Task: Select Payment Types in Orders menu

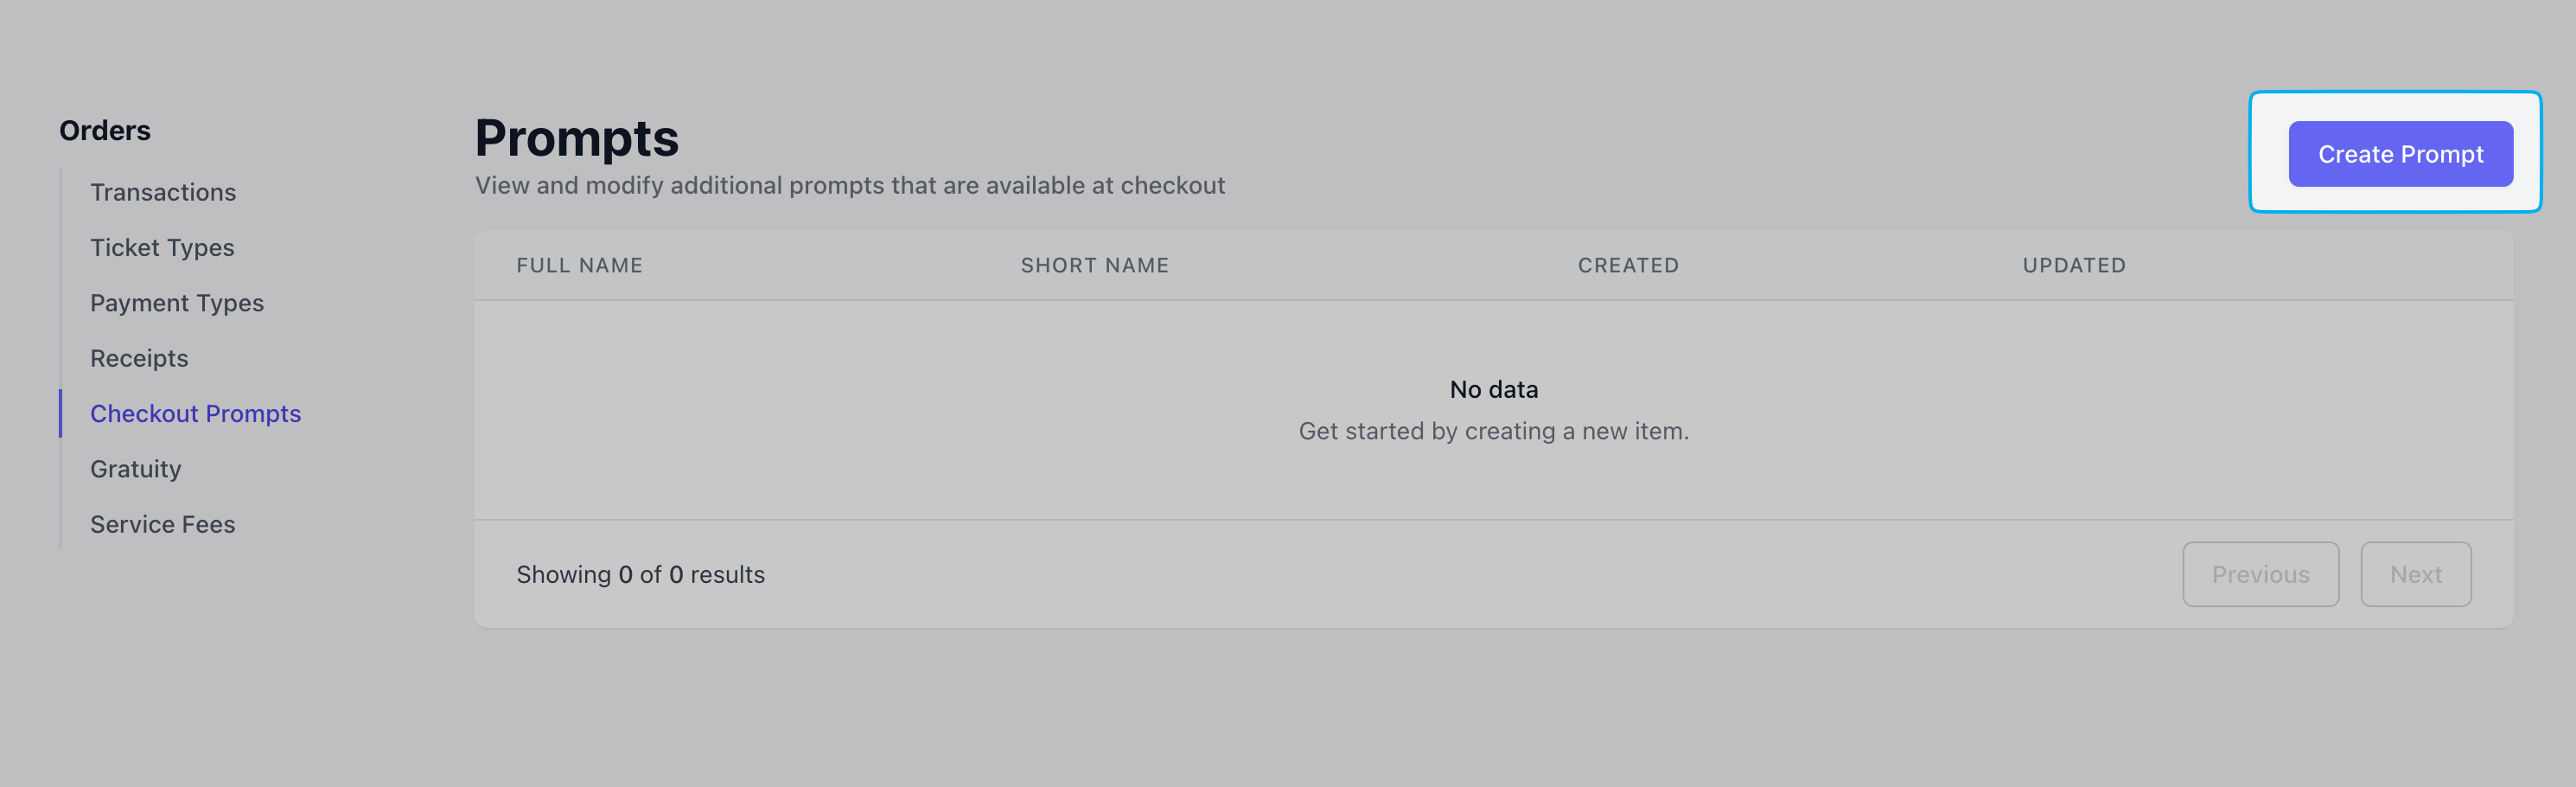Action: pos(177,303)
